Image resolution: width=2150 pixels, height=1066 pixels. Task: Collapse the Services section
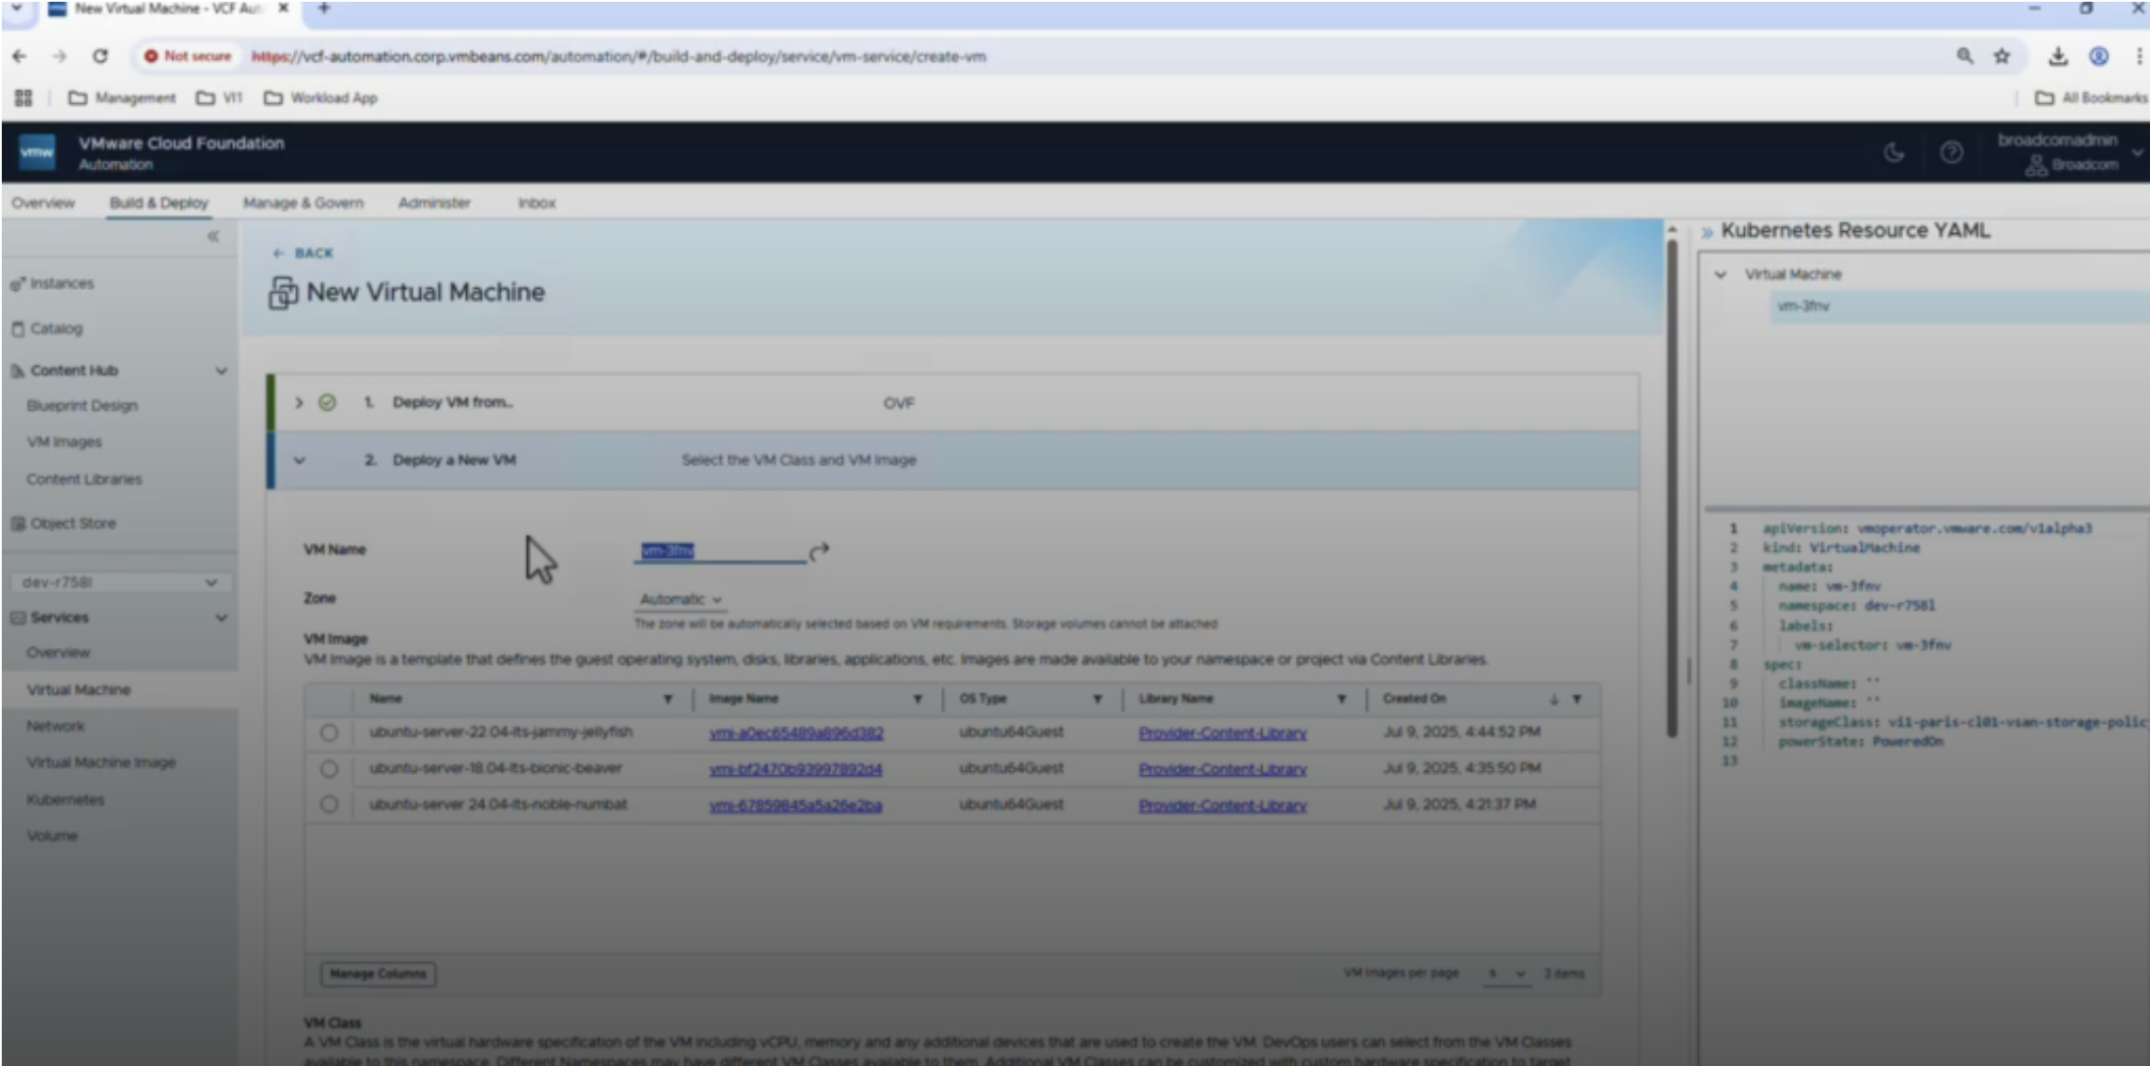tap(221, 618)
